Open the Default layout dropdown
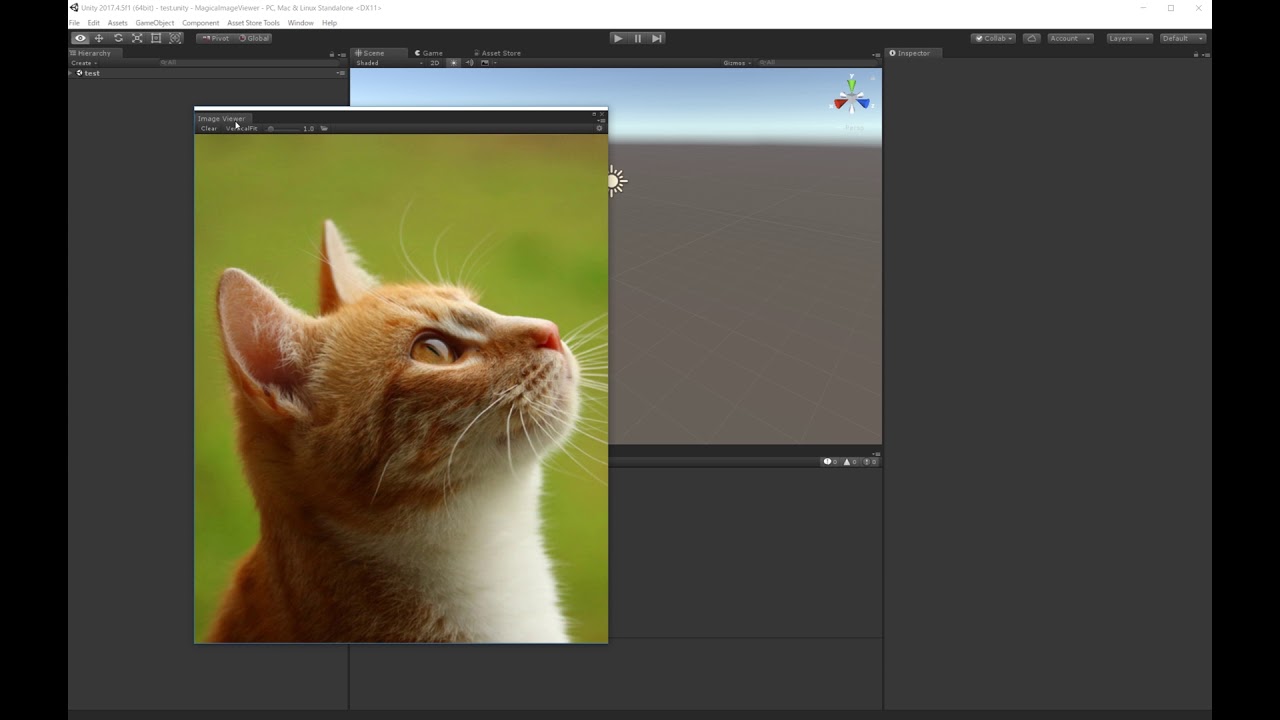The image size is (1280, 720). point(1183,38)
